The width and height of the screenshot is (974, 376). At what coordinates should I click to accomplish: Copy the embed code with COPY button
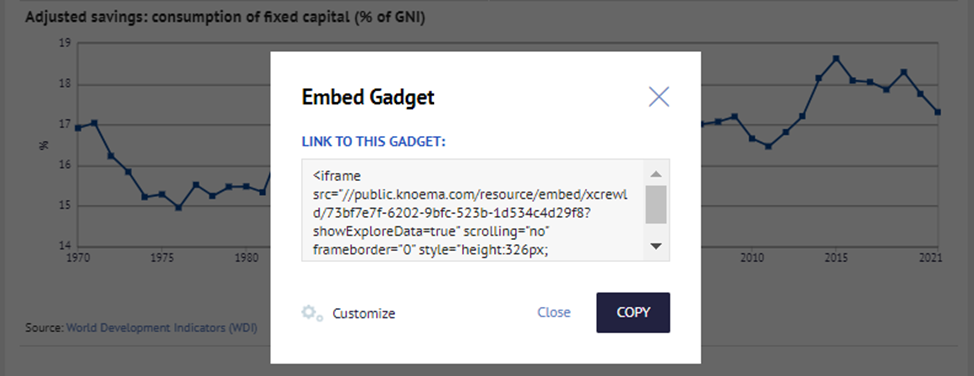633,313
